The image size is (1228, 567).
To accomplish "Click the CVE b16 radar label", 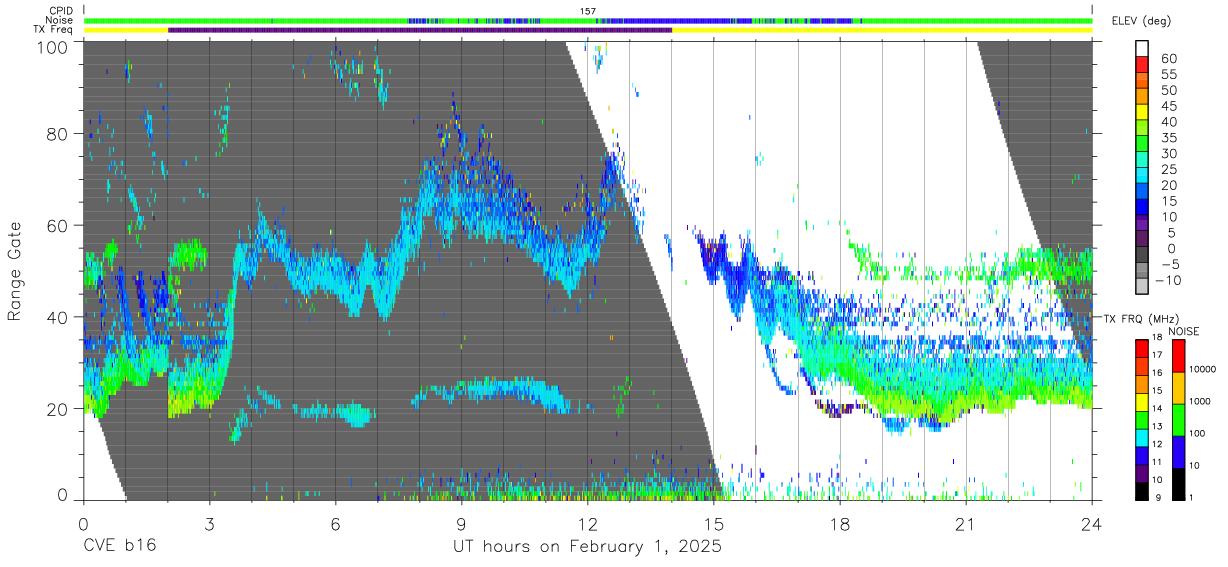I will point(118,547).
